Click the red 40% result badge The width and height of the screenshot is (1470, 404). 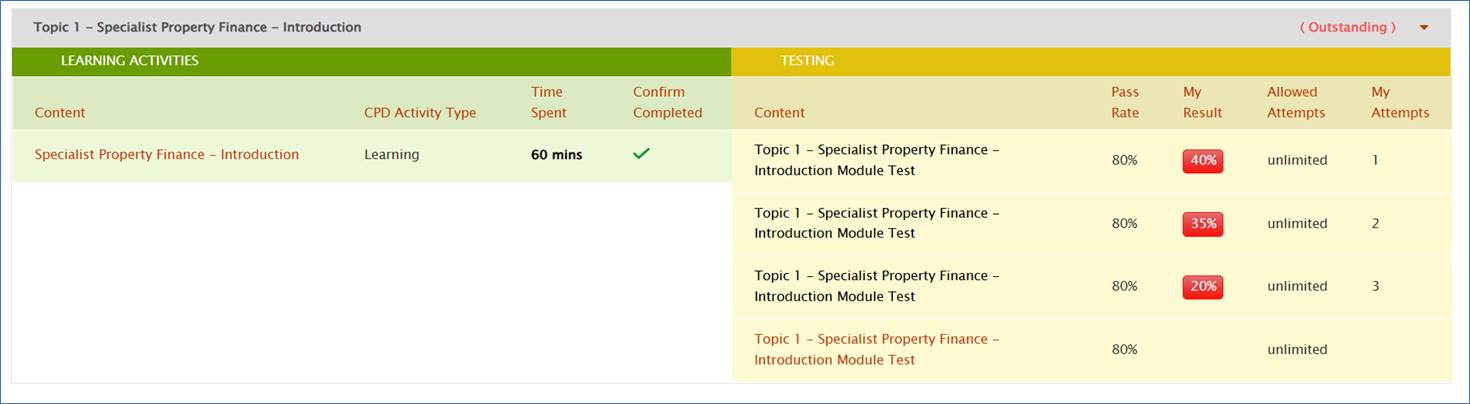click(x=1202, y=161)
